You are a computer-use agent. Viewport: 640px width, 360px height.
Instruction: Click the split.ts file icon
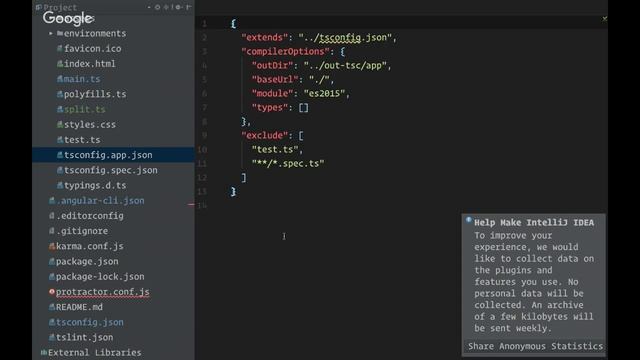60,109
